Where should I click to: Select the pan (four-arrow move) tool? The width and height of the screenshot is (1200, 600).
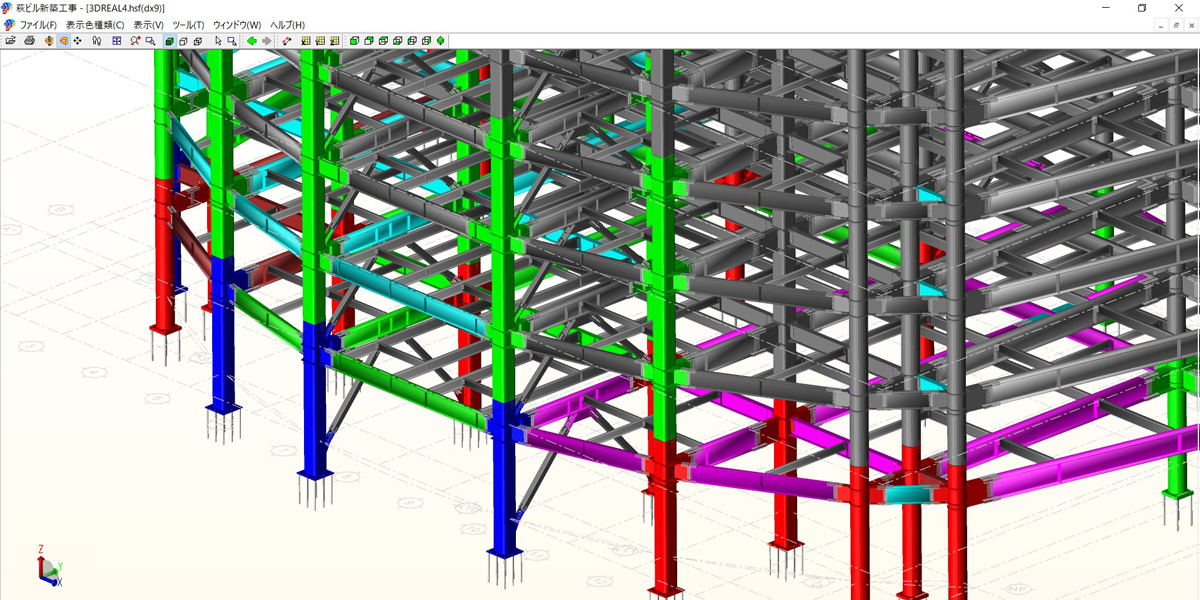pos(78,41)
